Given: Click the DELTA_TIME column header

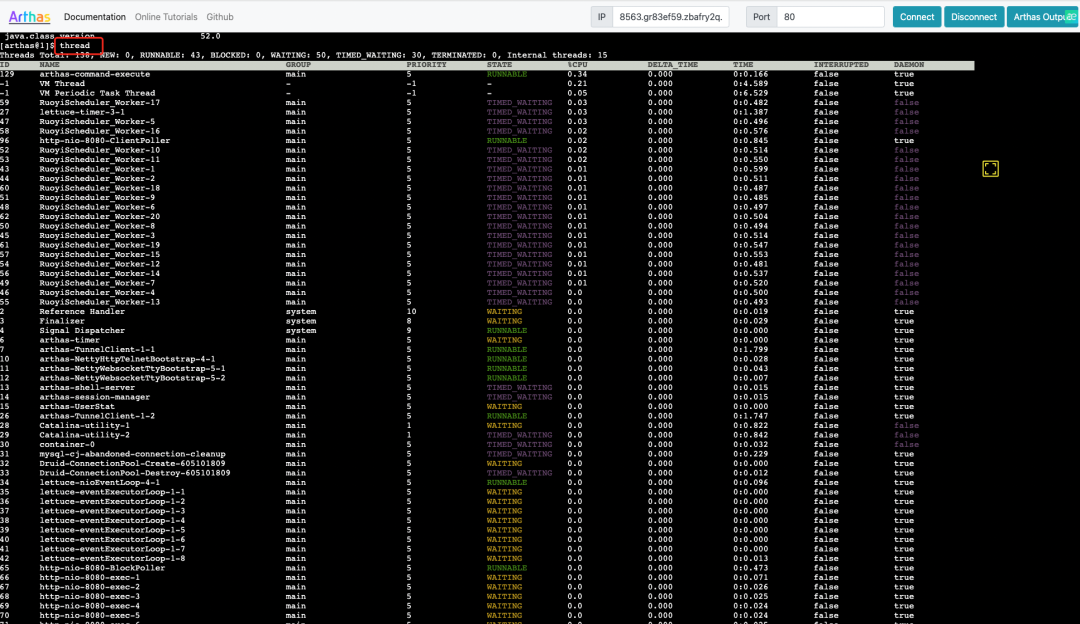Looking at the screenshot, I should pos(672,65).
